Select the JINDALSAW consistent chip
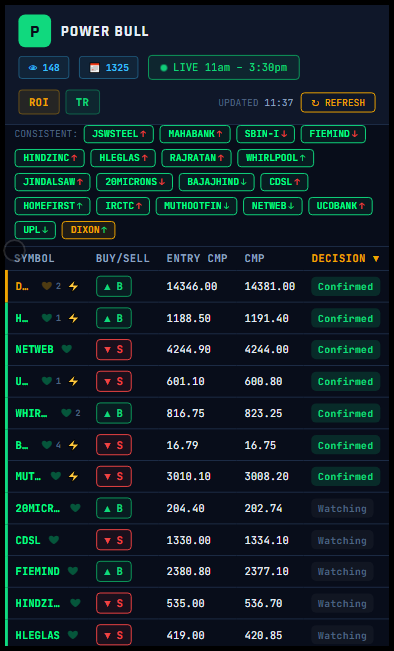The image size is (394, 651). click(52, 182)
